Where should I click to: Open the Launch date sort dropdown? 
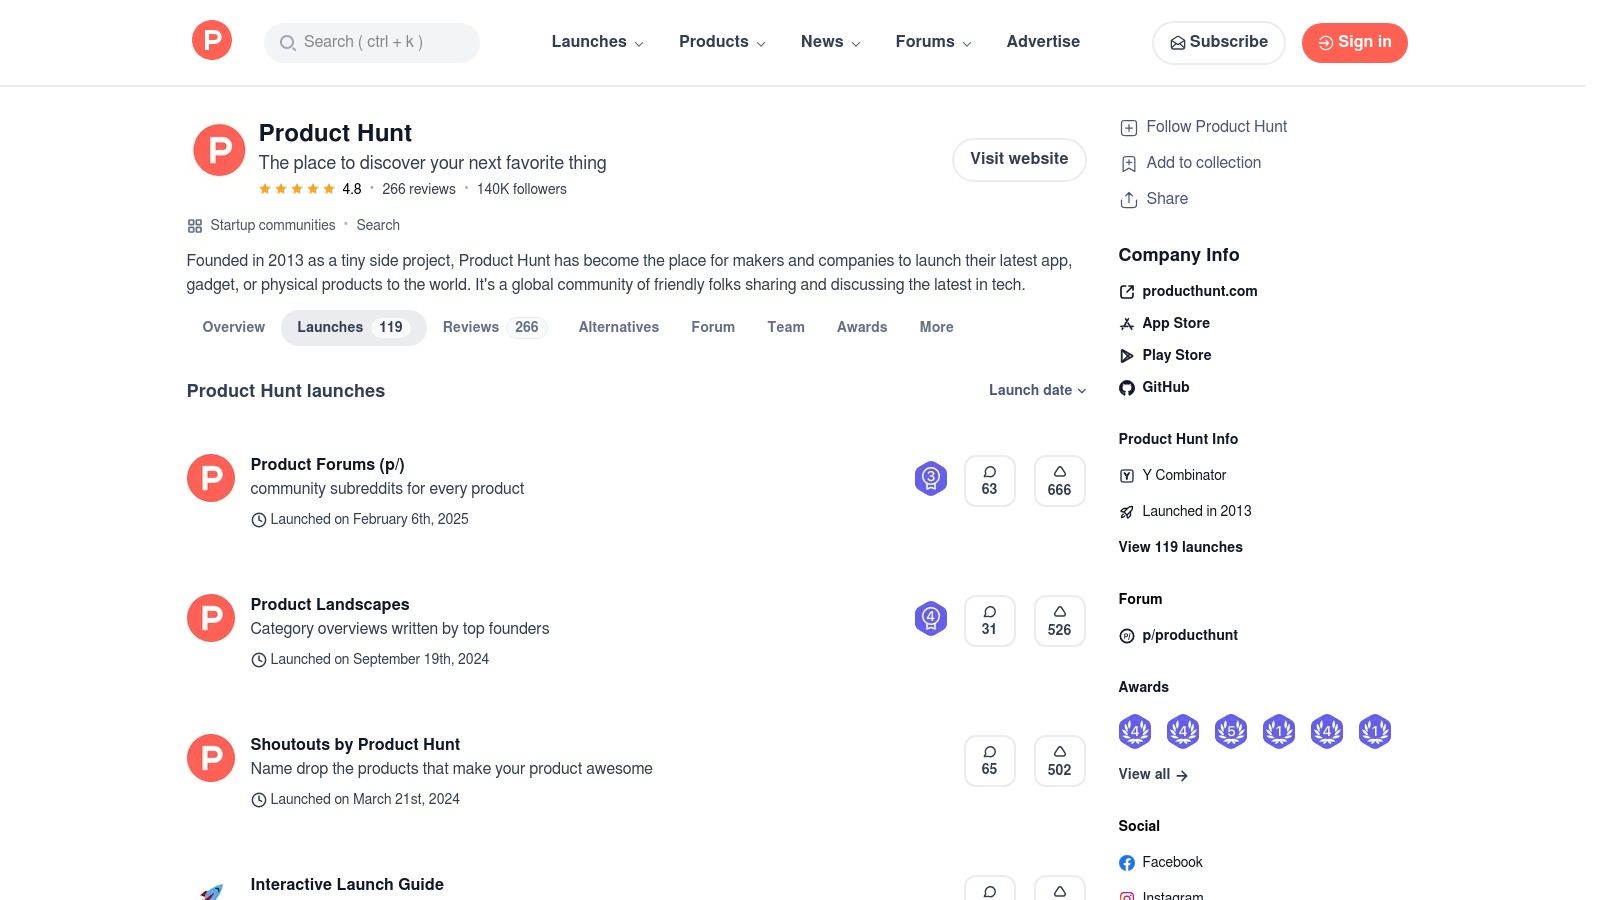tap(1036, 390)
